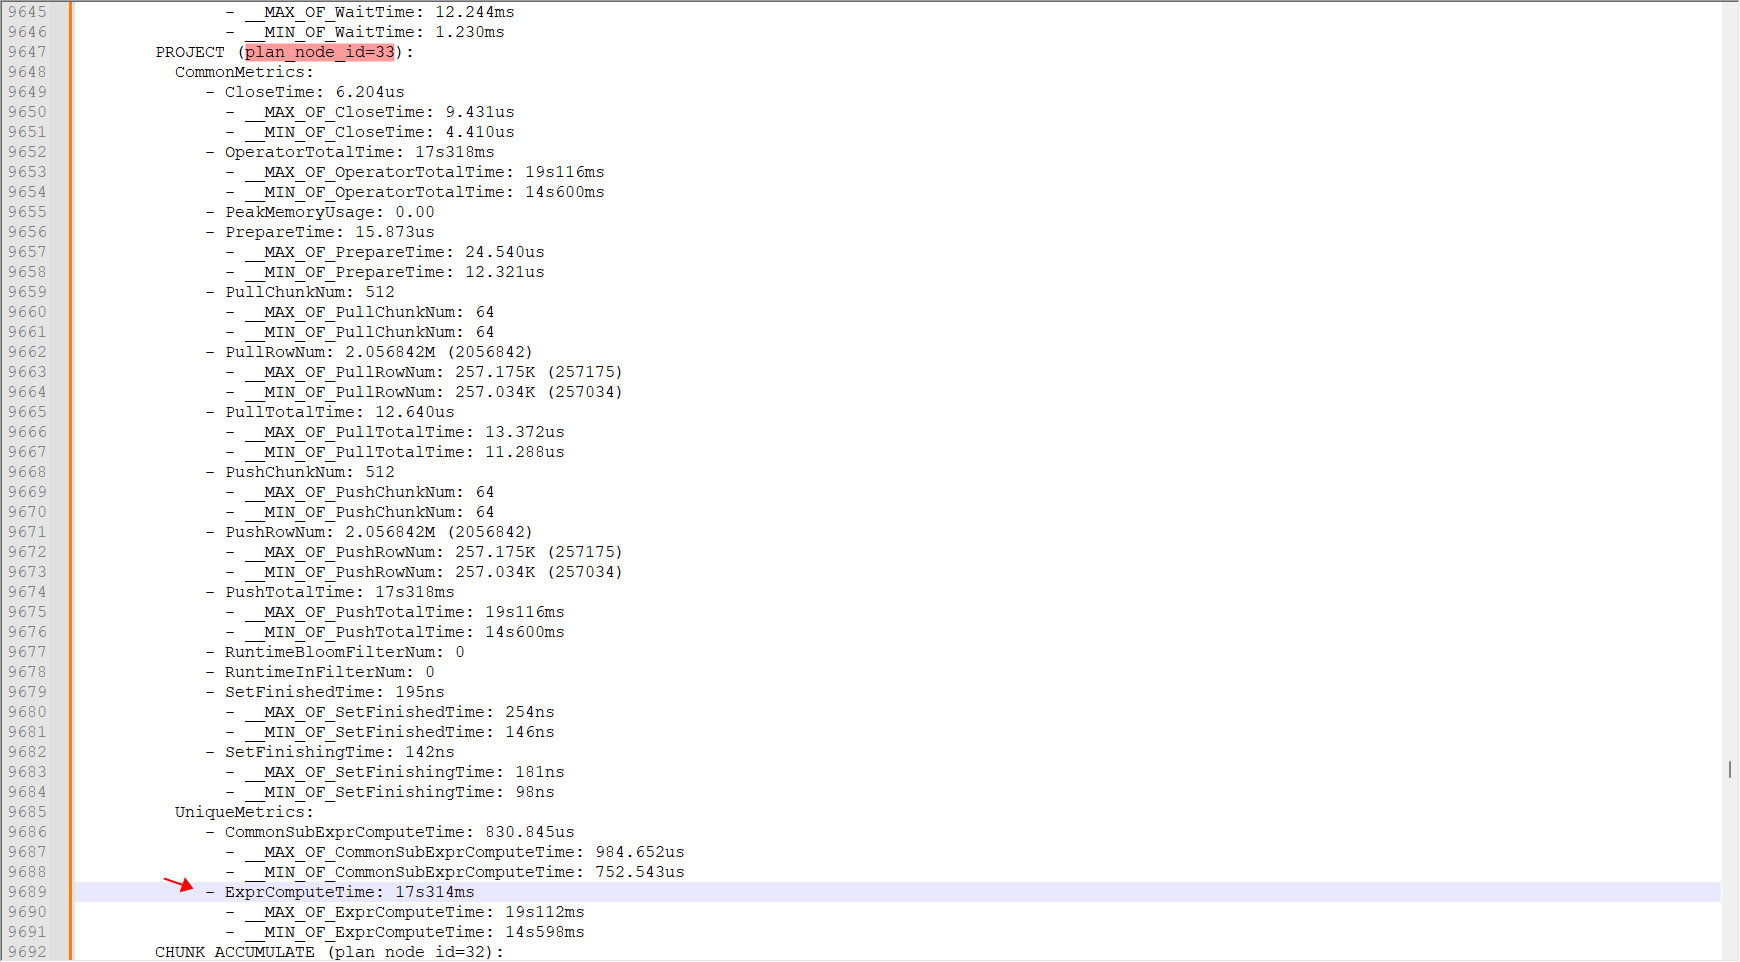Click line number 9647 in the gutter
The width and height of the screenshot is (1740, 962).
pyautogui.click(x=28, y=52)
